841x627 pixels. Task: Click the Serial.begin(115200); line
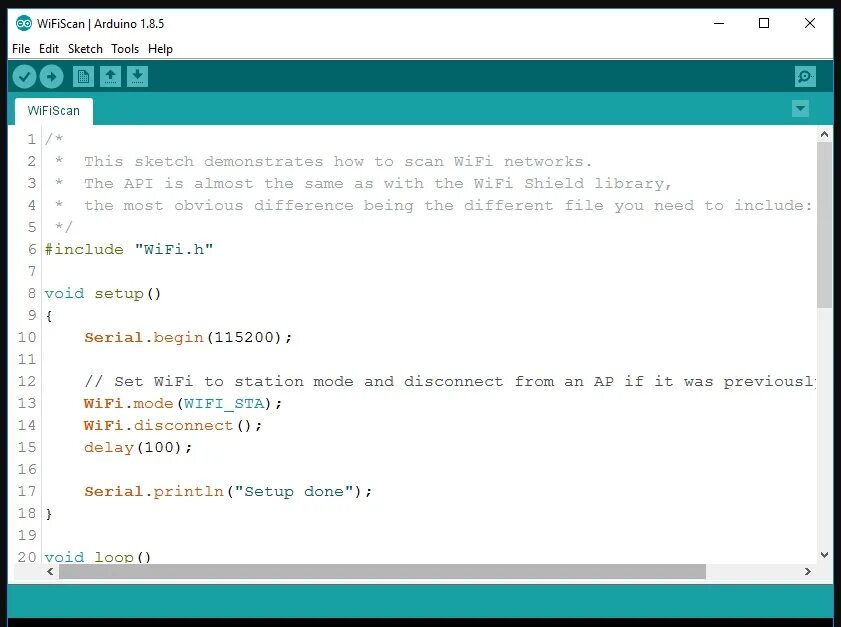(188, 337)
